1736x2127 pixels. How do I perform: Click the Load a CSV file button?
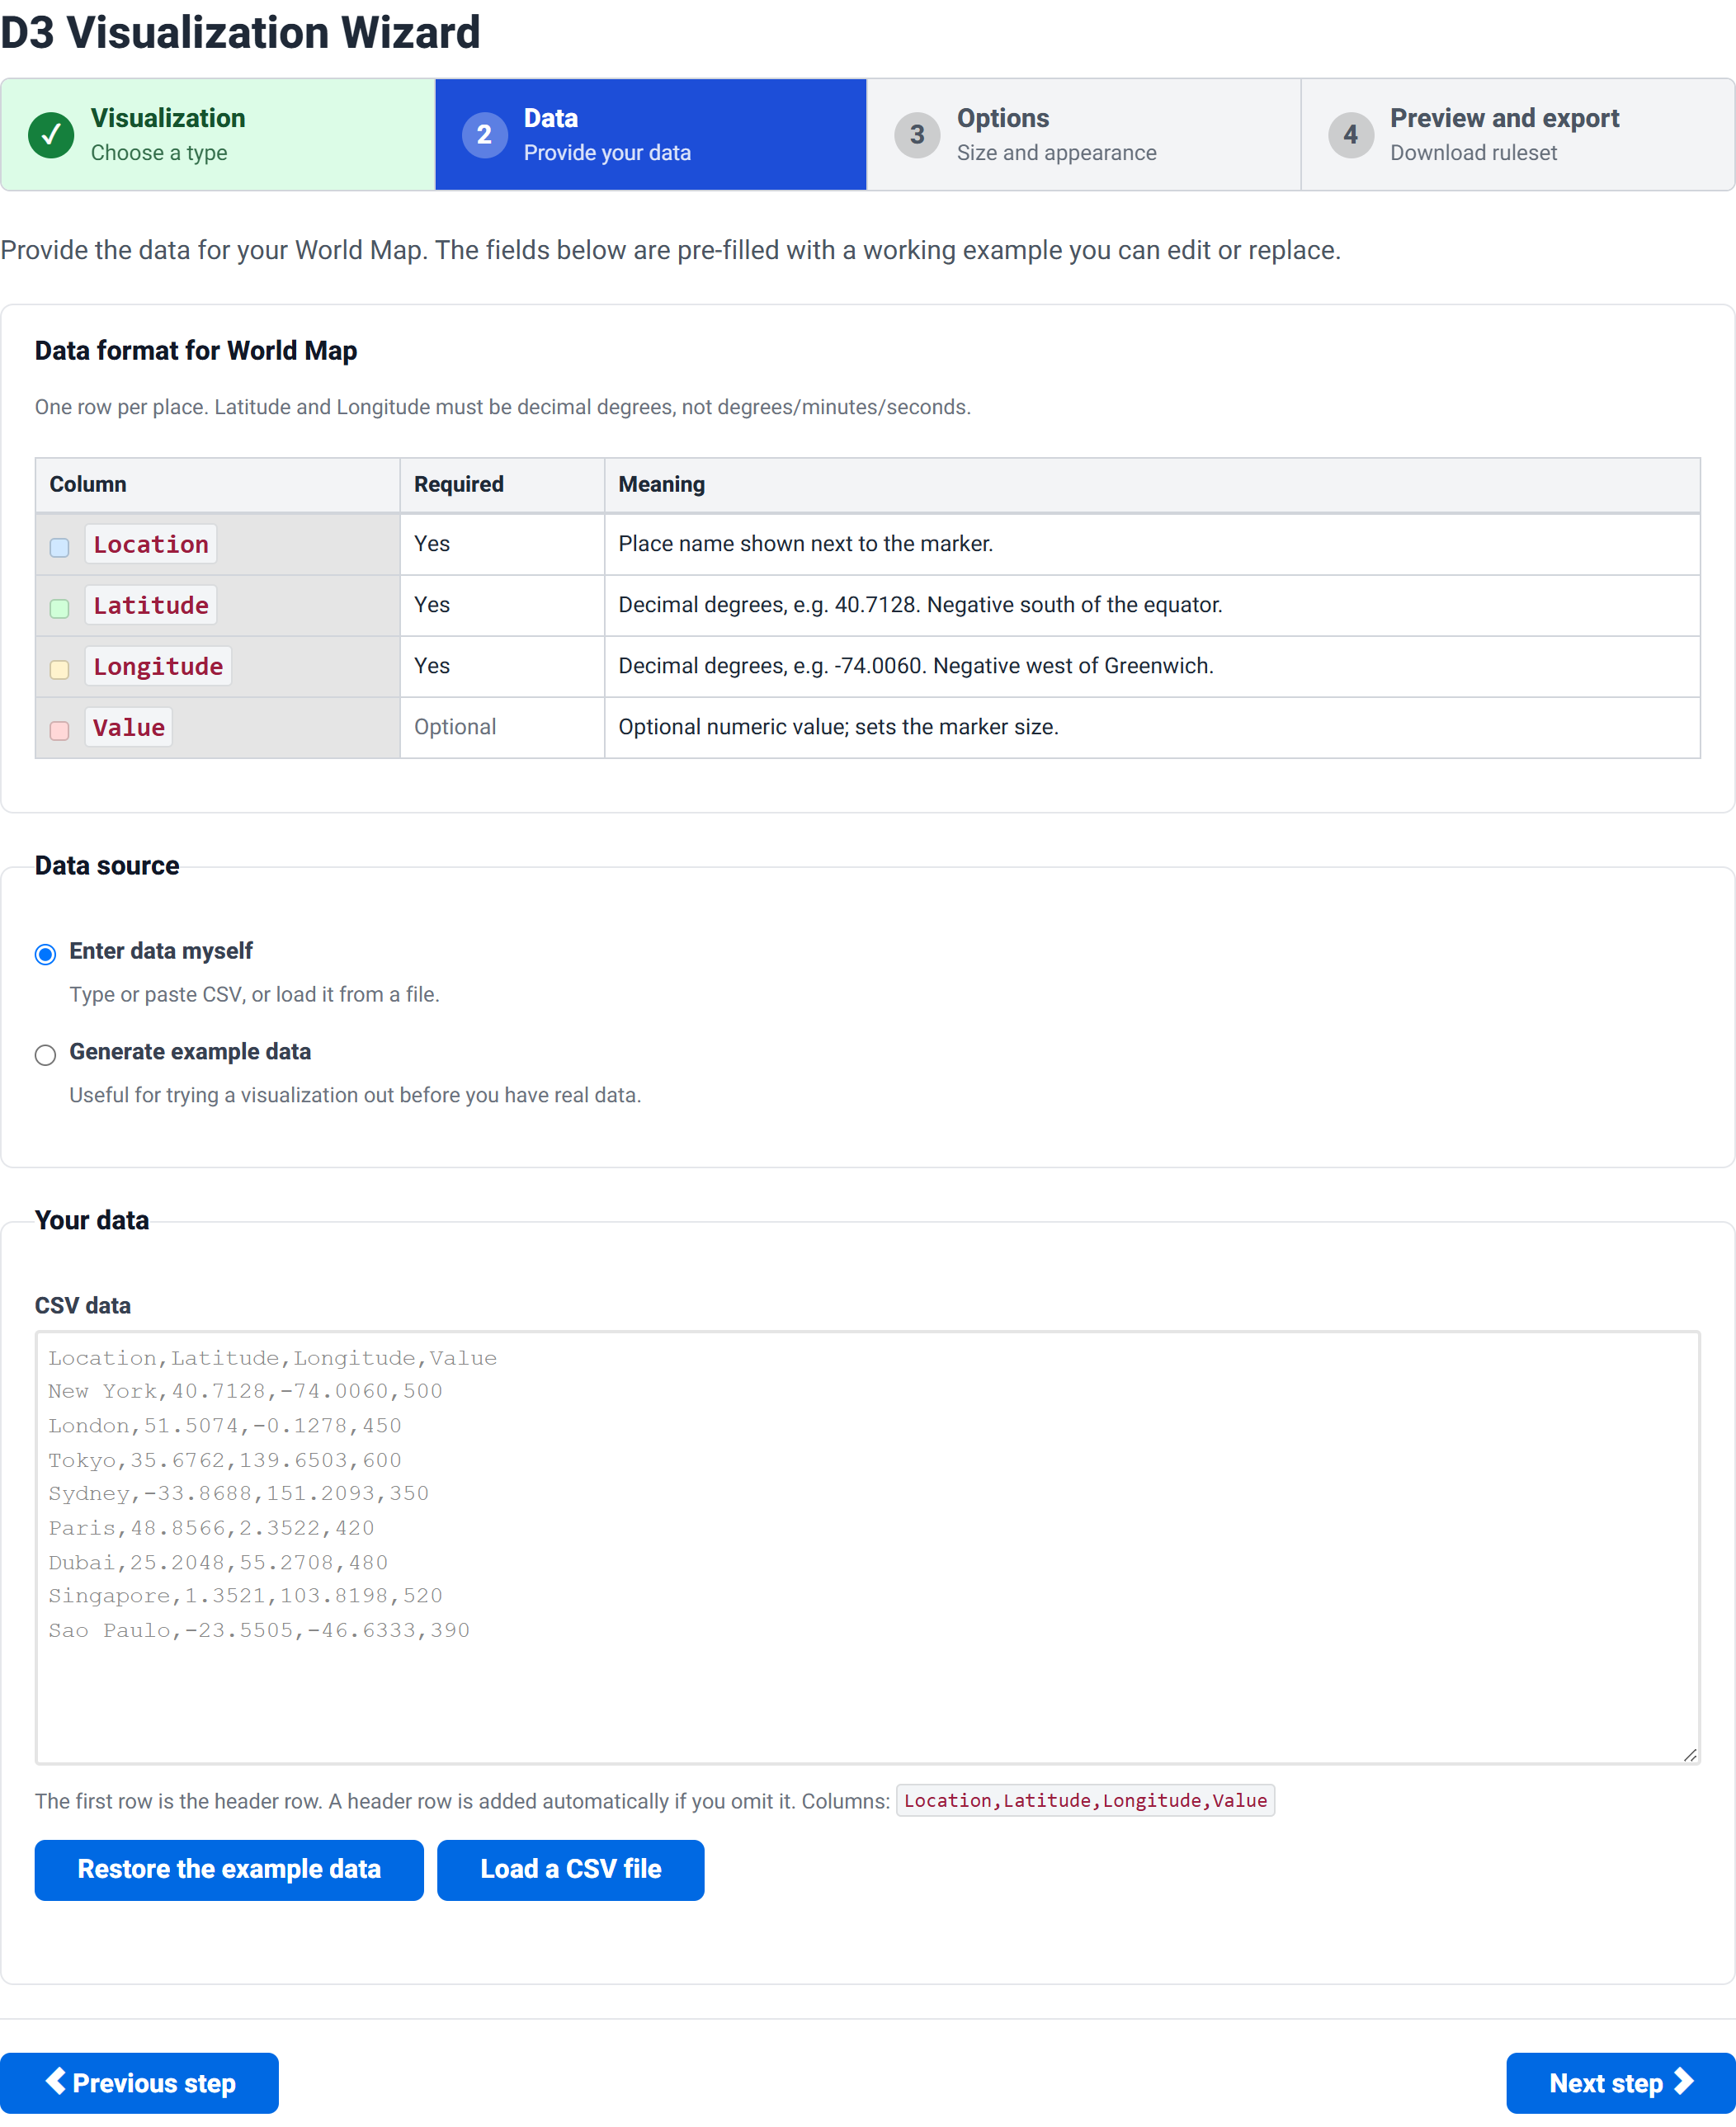(570, 1869)
